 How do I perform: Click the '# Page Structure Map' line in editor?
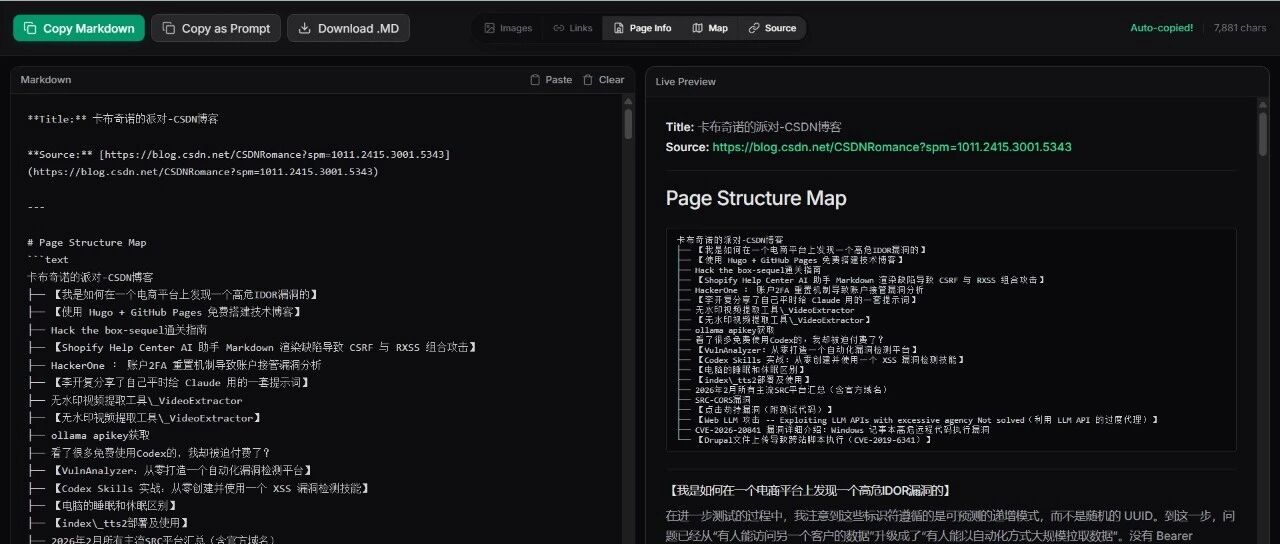click(87, 242)
